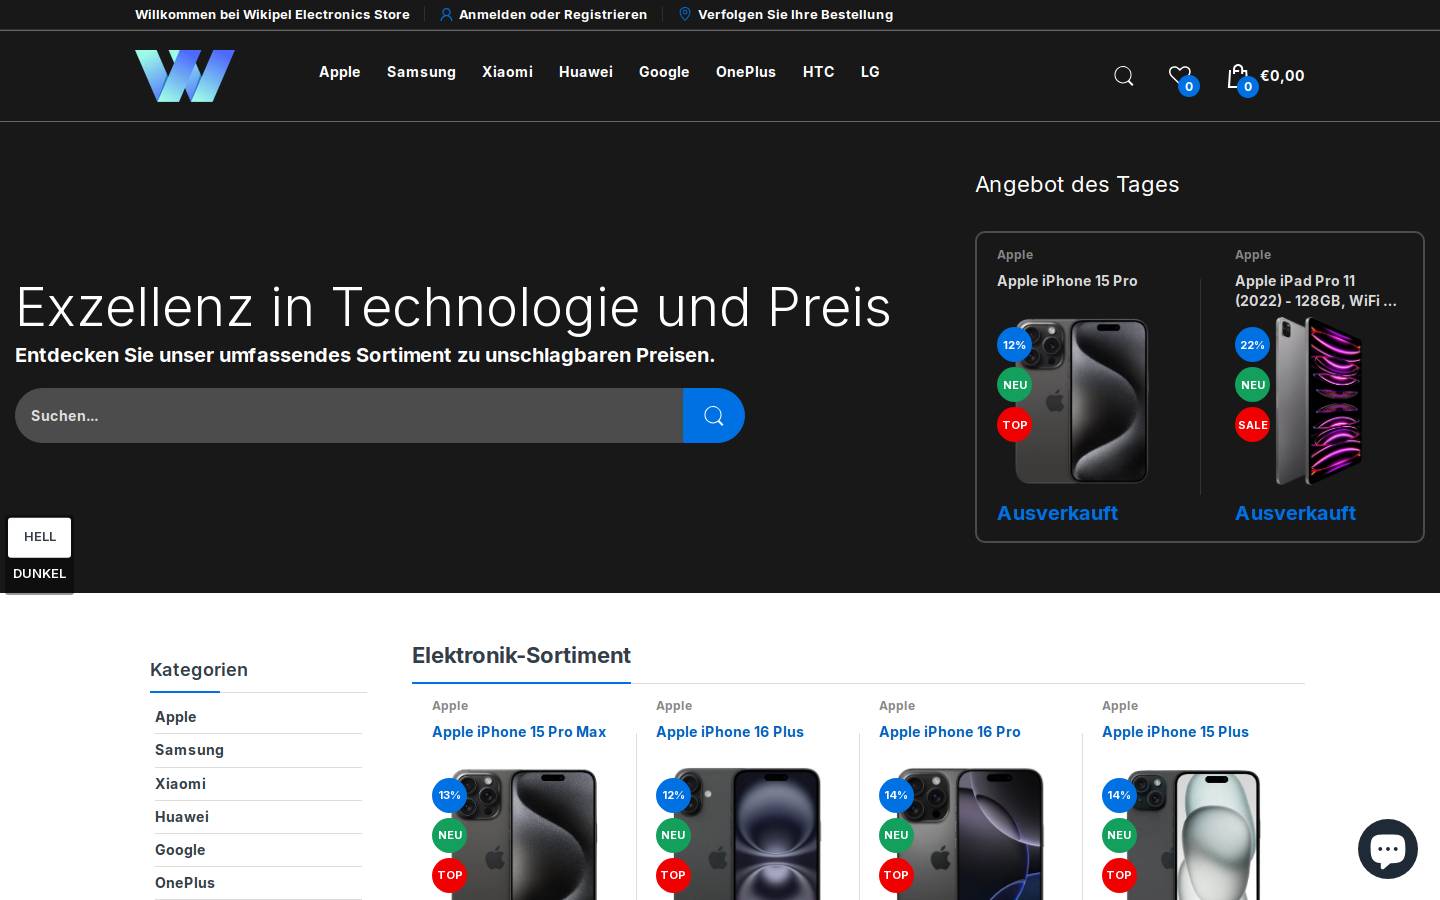The width and height of the screenshot is (1440, 900).
Task: Click the iPad Pro 11 deal image
Action: click(x=1319, y=401)
